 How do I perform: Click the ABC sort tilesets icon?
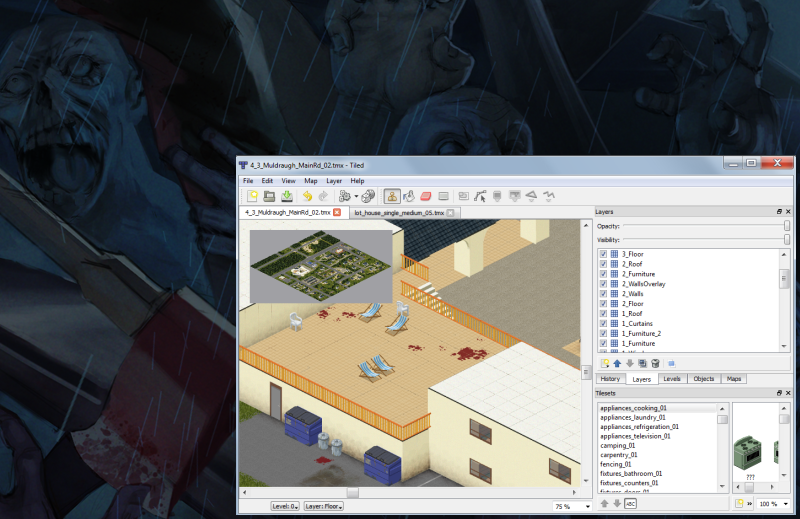631,504
